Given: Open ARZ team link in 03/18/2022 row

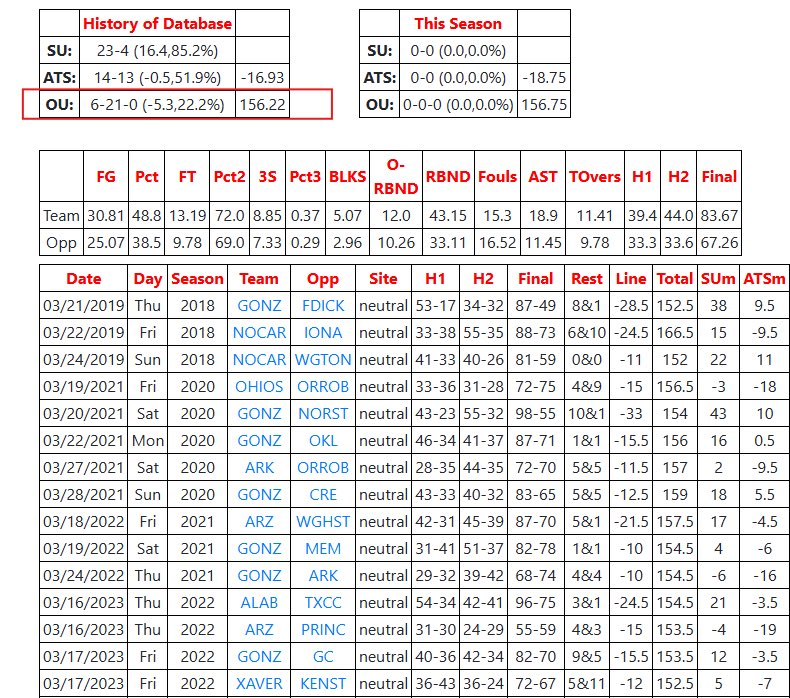Looking at the screenshot, I should [x=259, y=522].
